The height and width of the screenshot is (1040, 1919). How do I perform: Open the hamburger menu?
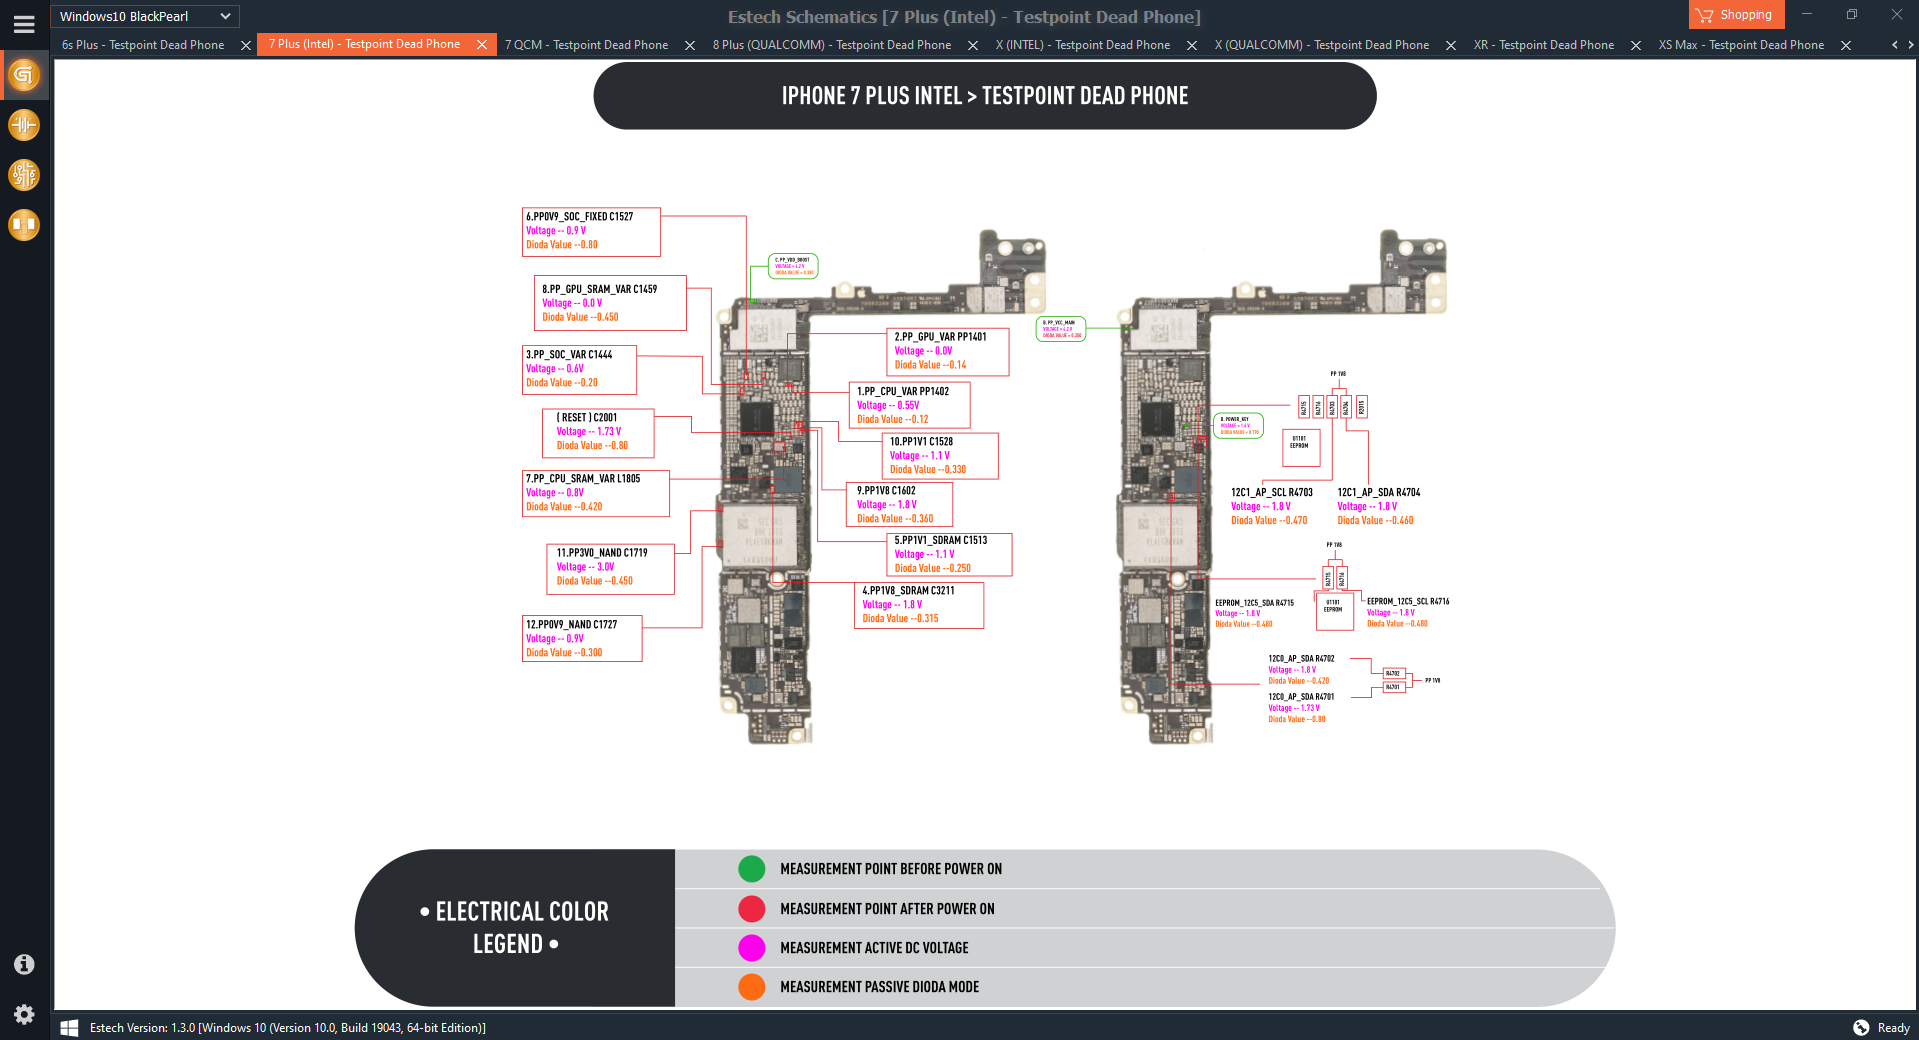coord(24,24)
